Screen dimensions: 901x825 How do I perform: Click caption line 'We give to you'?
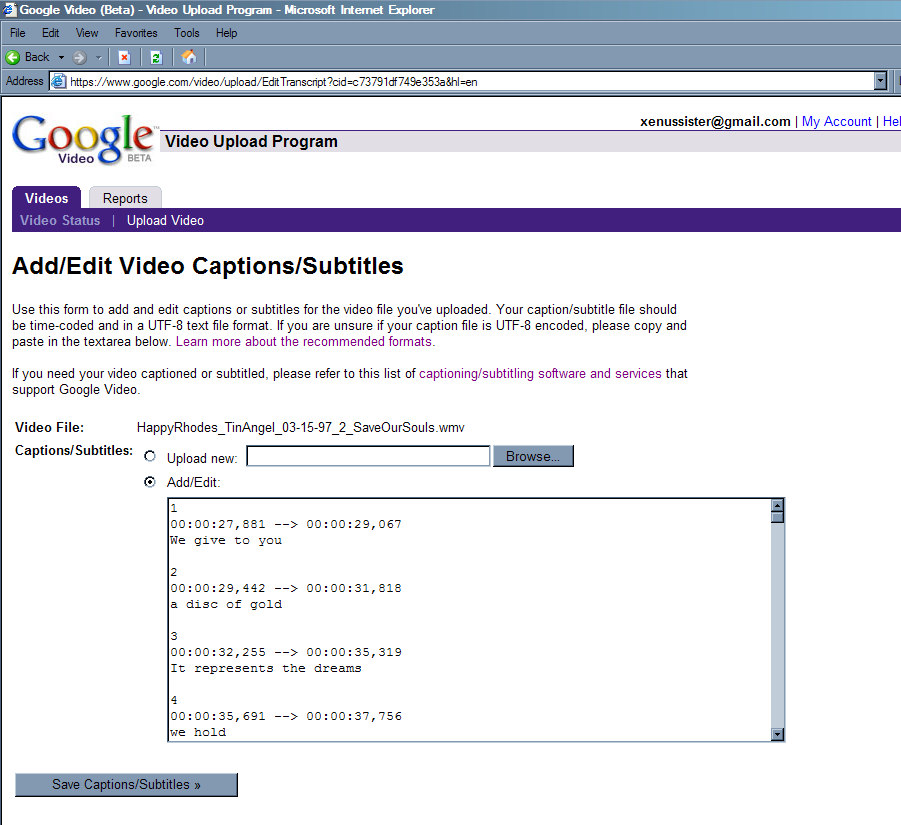click(226, 541)
